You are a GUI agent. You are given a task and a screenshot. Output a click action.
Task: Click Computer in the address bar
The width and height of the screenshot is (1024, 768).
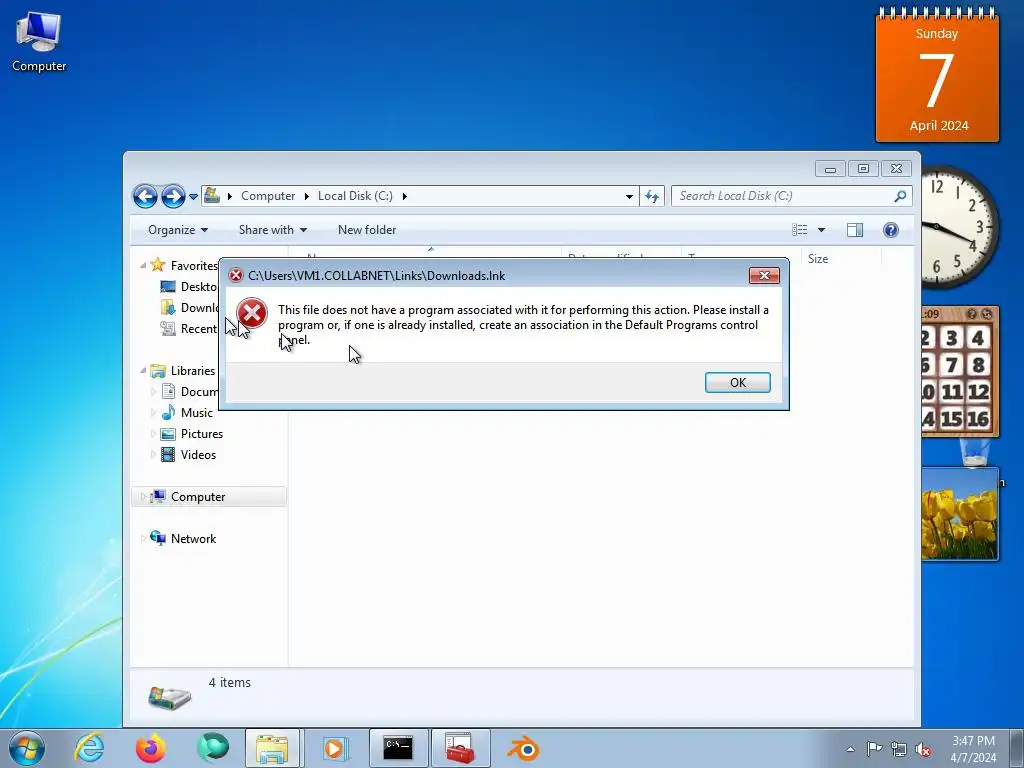coord(268,196)
